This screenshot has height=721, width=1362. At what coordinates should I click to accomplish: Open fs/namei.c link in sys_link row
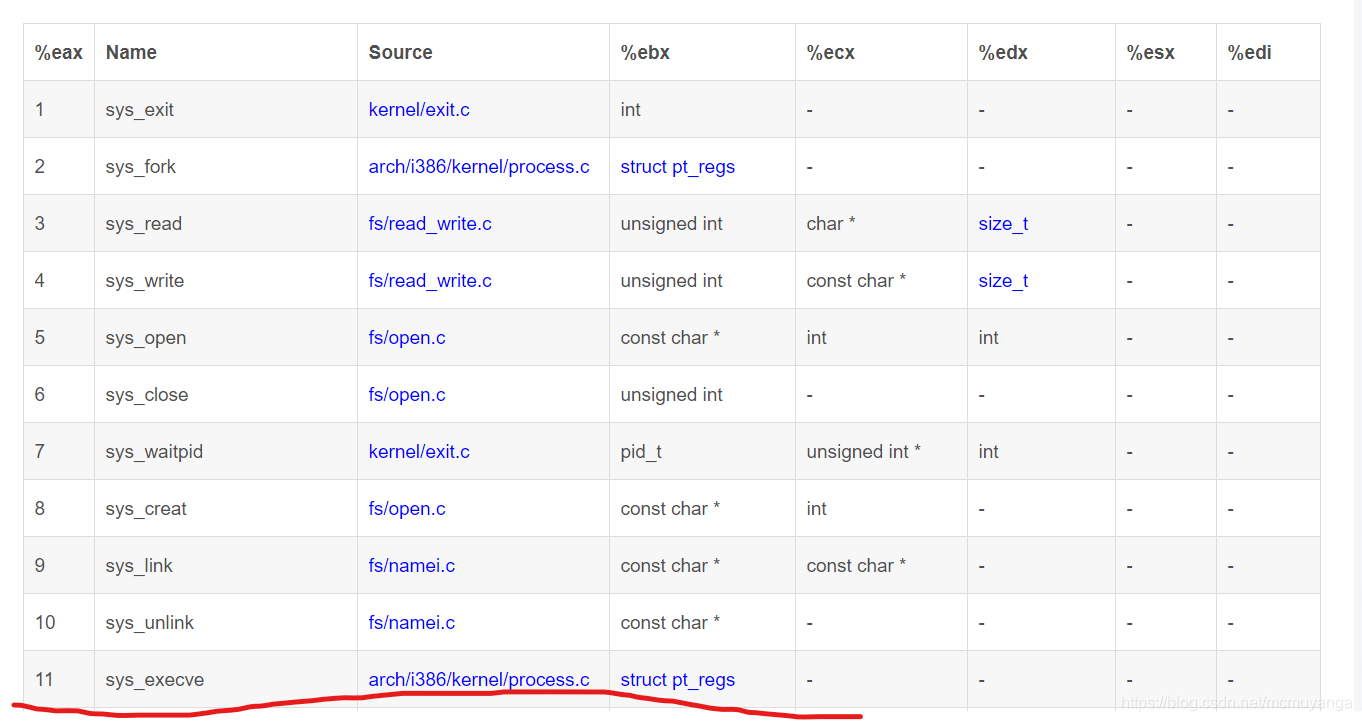[x=412, y=566]
